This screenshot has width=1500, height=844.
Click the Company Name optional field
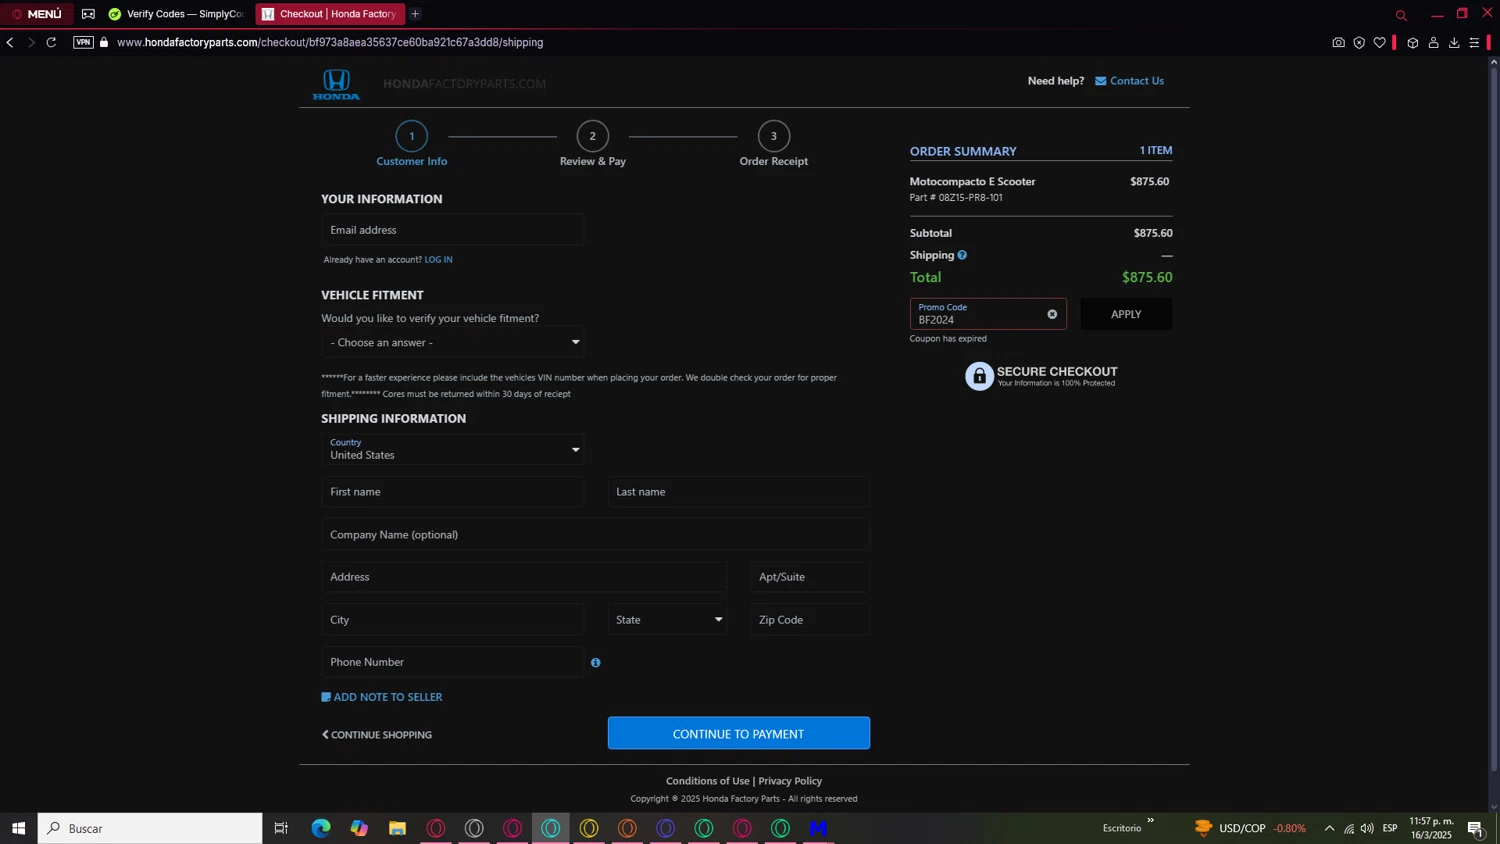(596, 535)
